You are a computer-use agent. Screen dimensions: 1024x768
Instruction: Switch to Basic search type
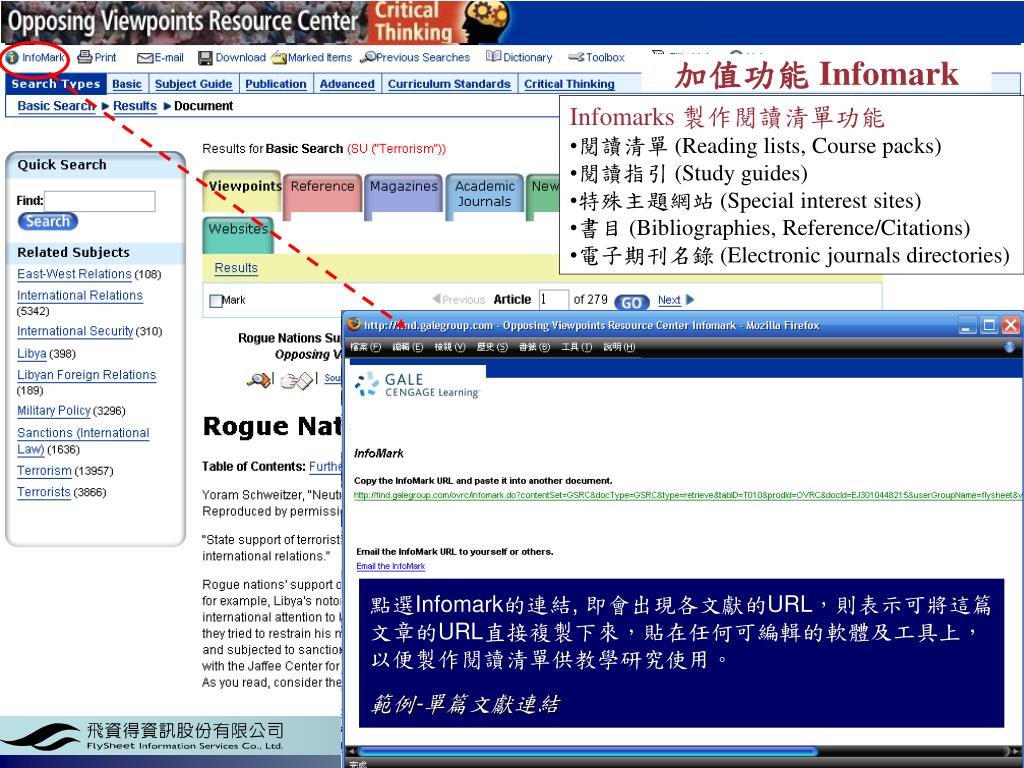coord(127,84)
